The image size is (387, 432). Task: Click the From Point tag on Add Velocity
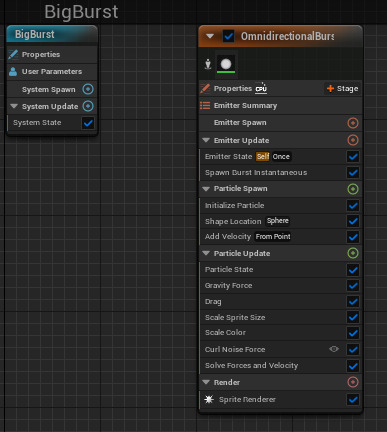[x=273, y=237]
